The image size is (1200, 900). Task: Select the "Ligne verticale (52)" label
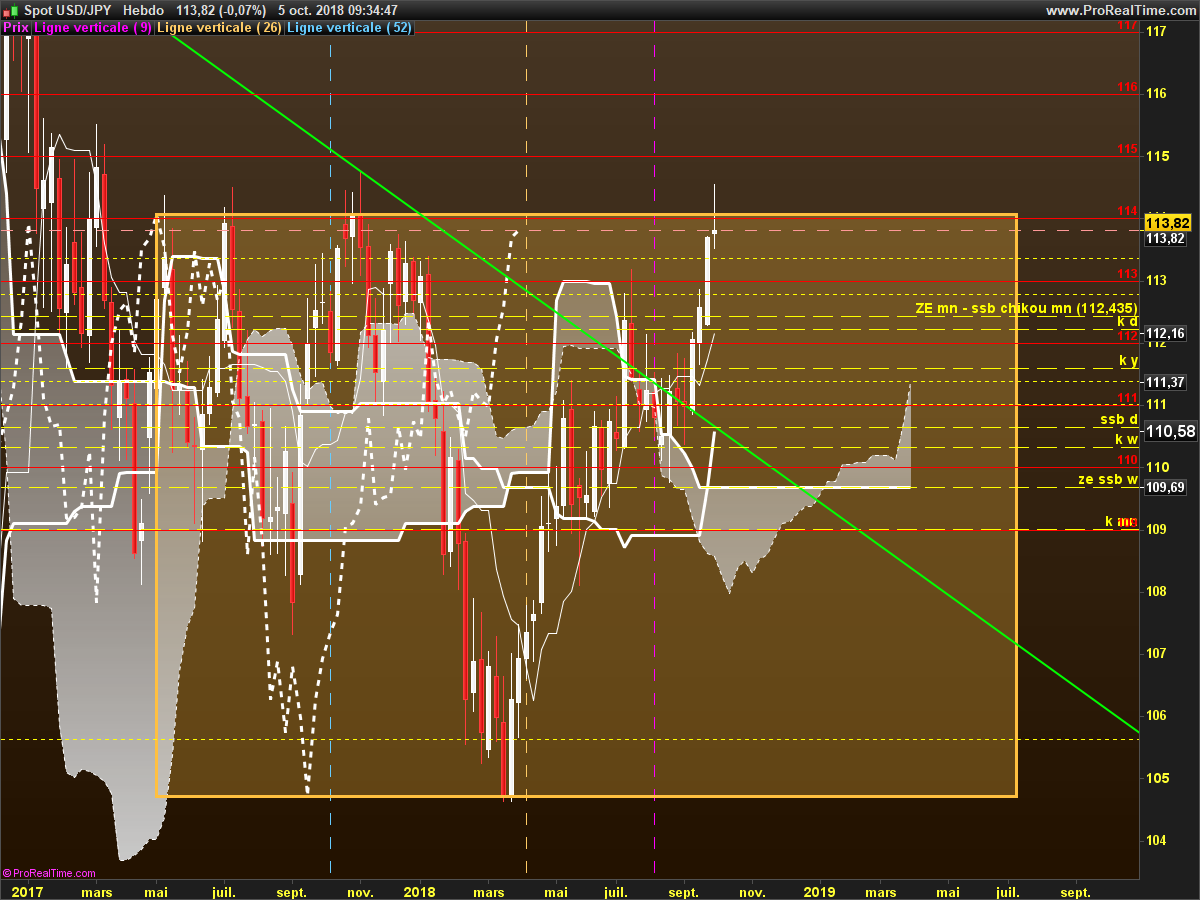349,28
